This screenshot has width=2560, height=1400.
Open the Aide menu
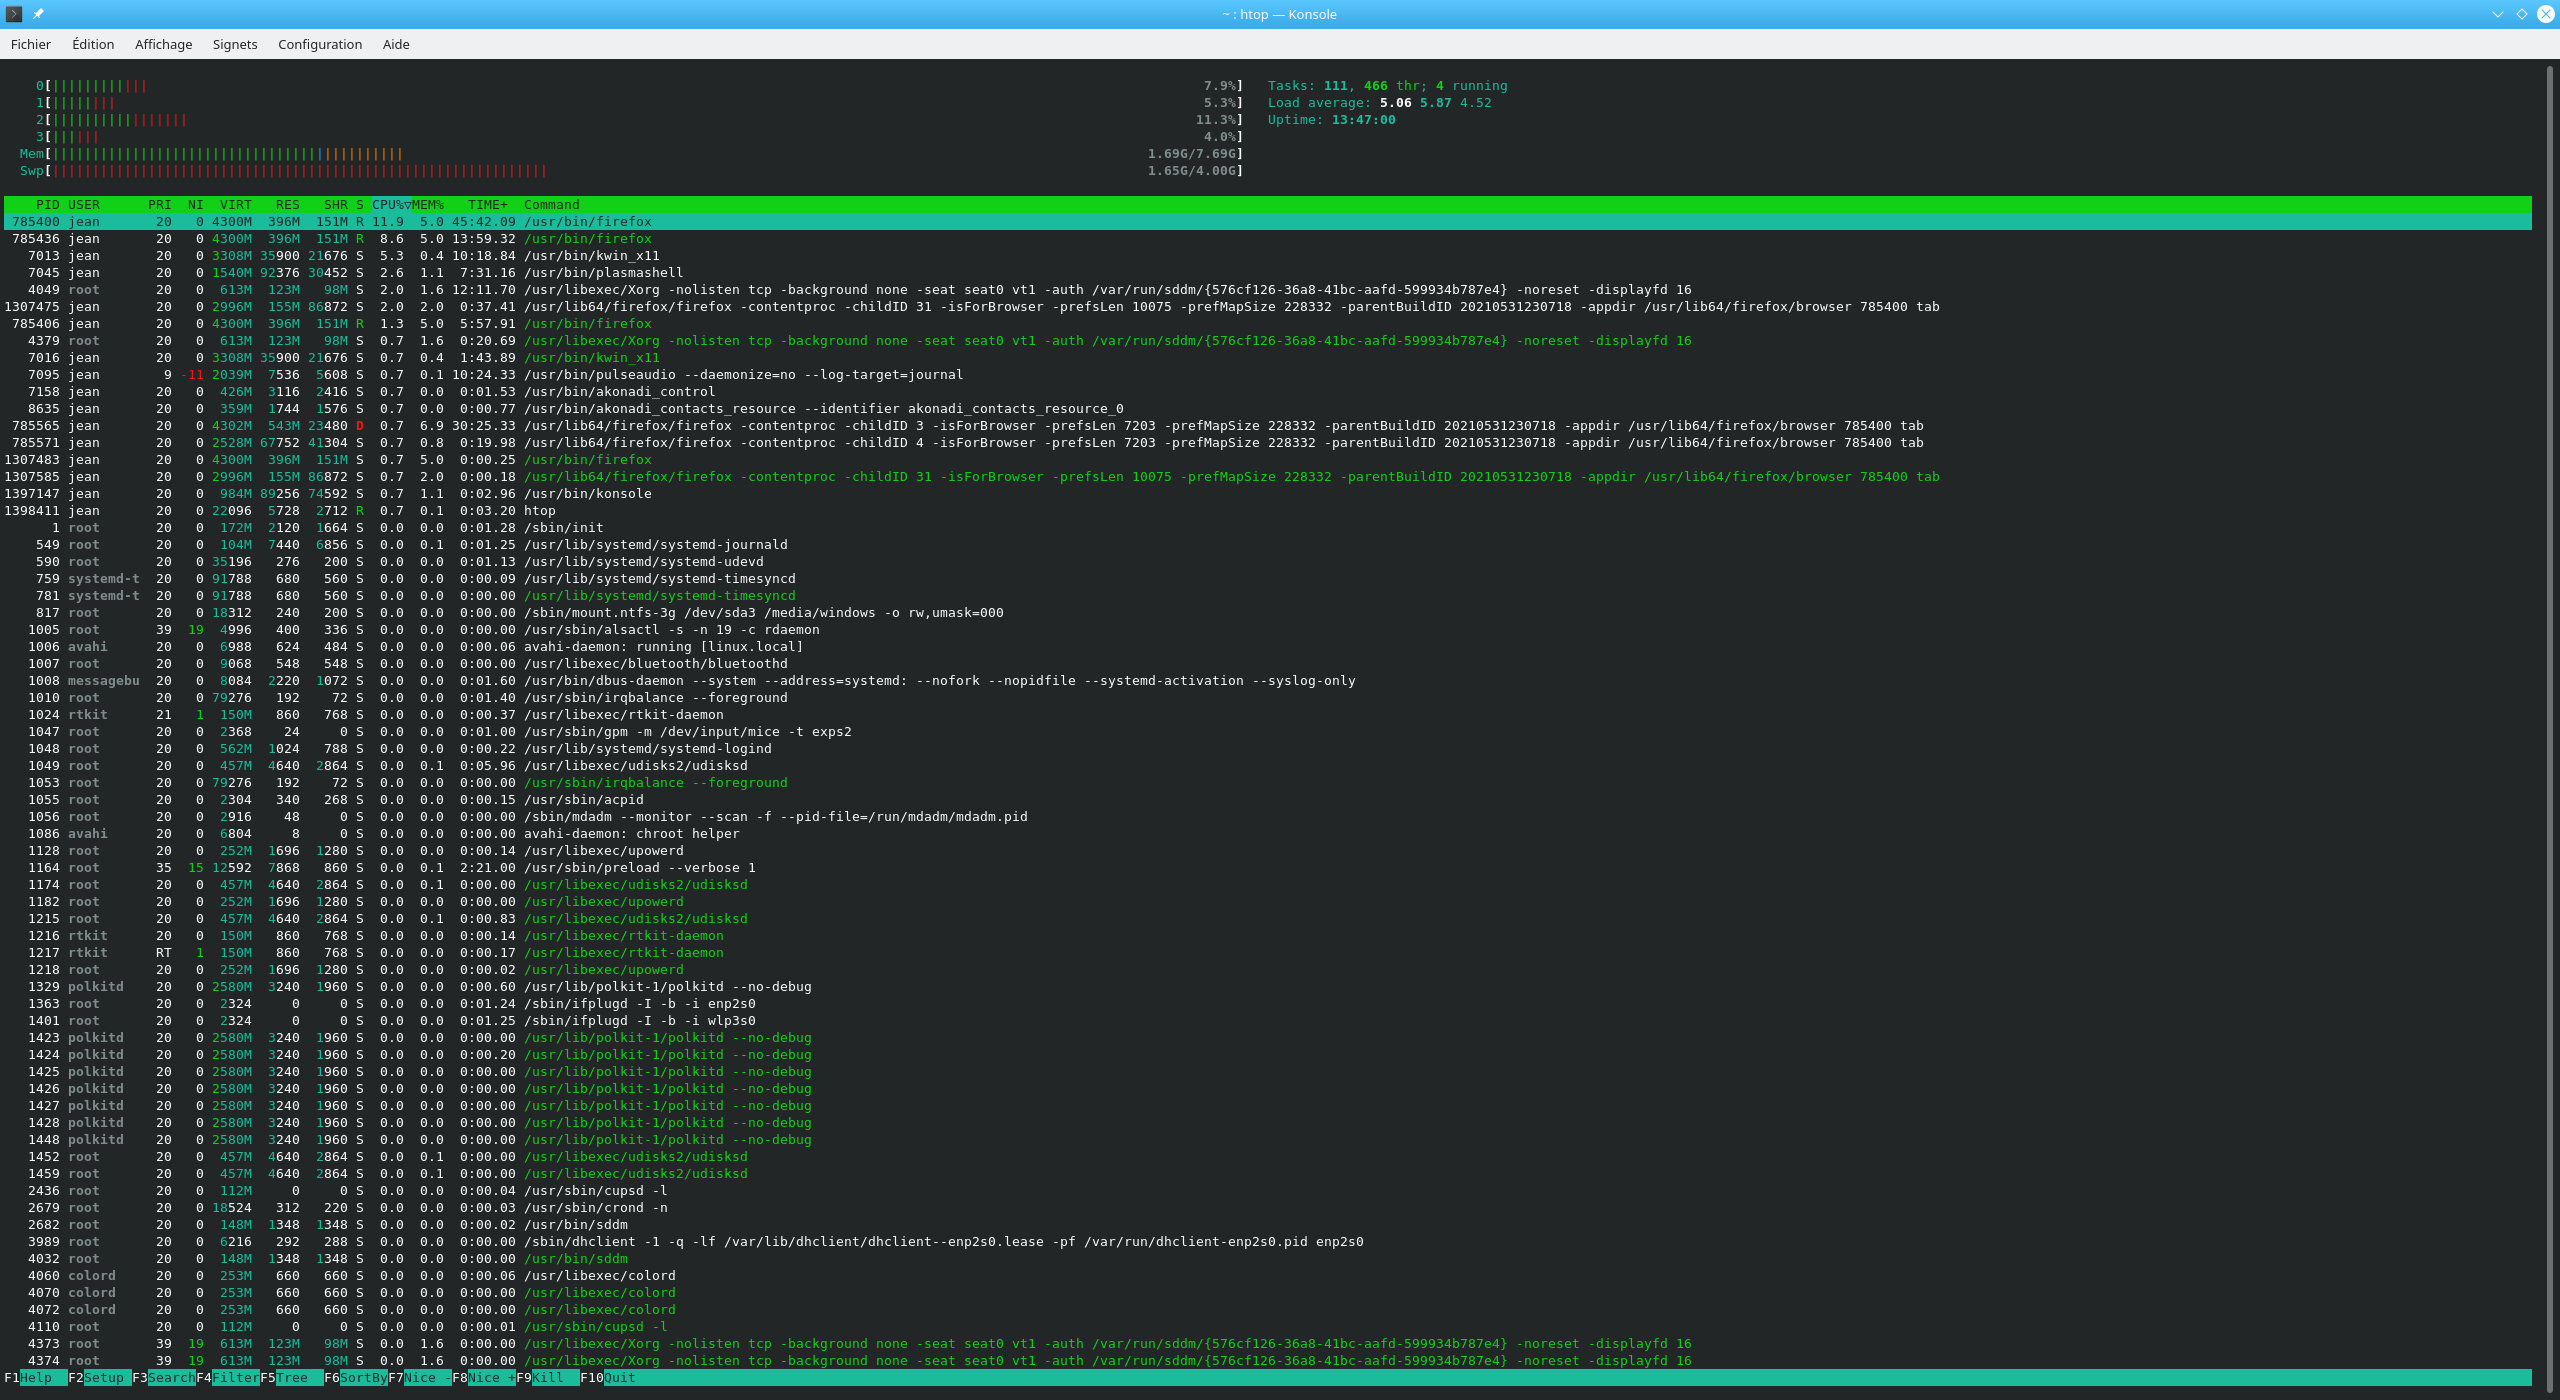pyautogui.click(x=396, y=44)
